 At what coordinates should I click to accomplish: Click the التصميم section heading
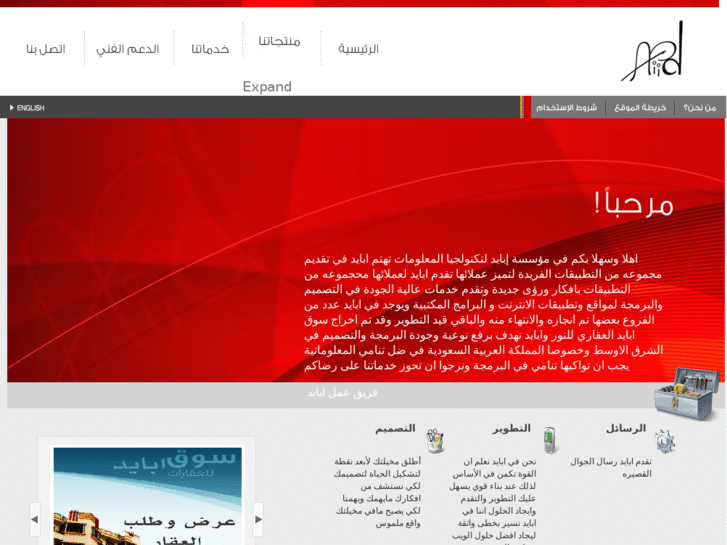(x=395, y=428)
